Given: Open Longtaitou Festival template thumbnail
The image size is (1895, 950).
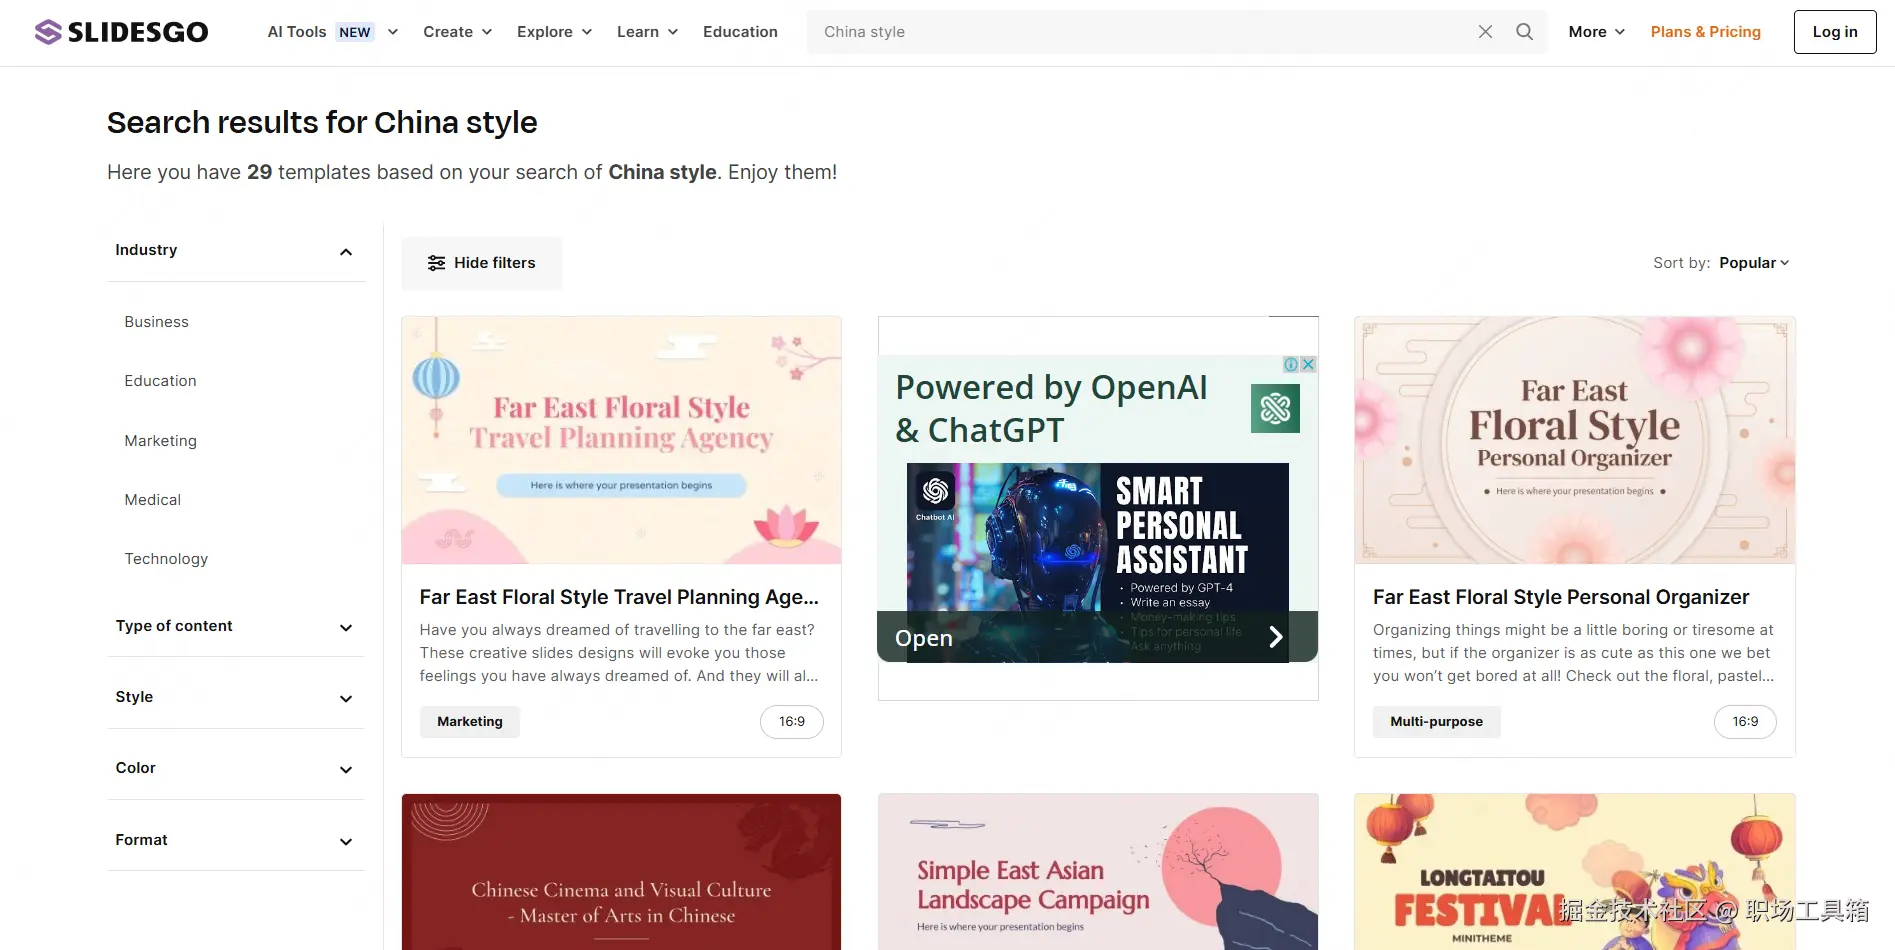Looking at the screenshot, I should (1575, 872).
